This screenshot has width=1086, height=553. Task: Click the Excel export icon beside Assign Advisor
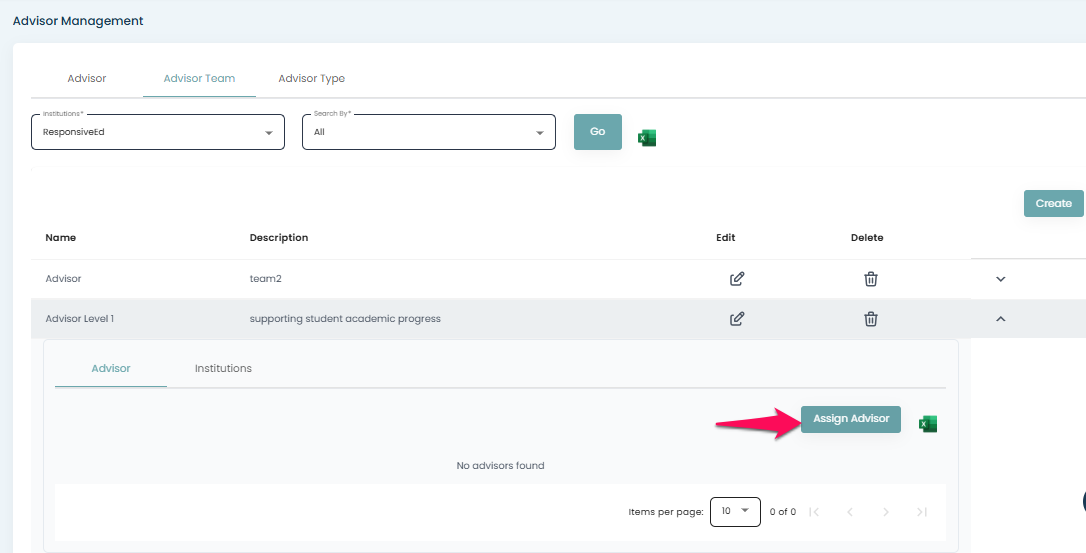(x=928, y=424)
